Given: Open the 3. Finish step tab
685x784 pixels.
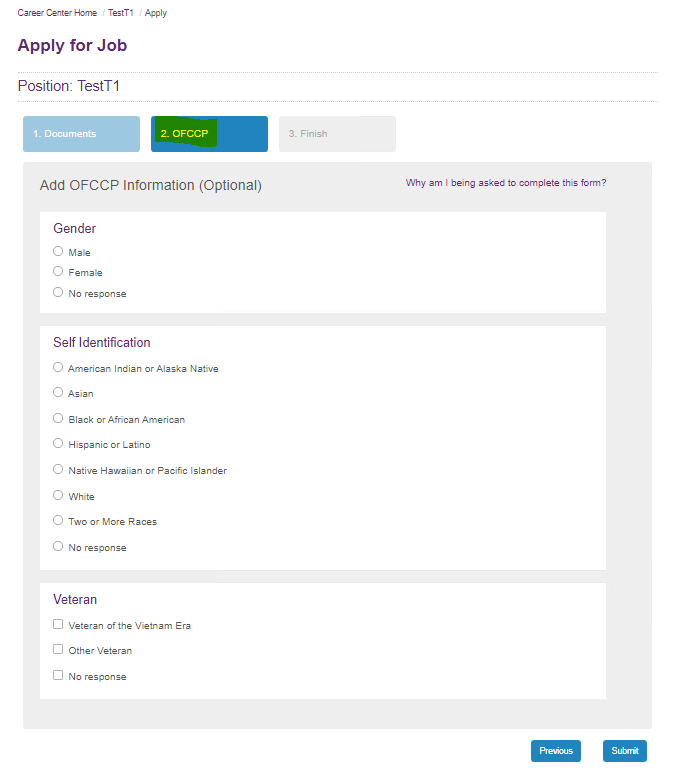Looking at the screenshot, I should tap(337, 134).
